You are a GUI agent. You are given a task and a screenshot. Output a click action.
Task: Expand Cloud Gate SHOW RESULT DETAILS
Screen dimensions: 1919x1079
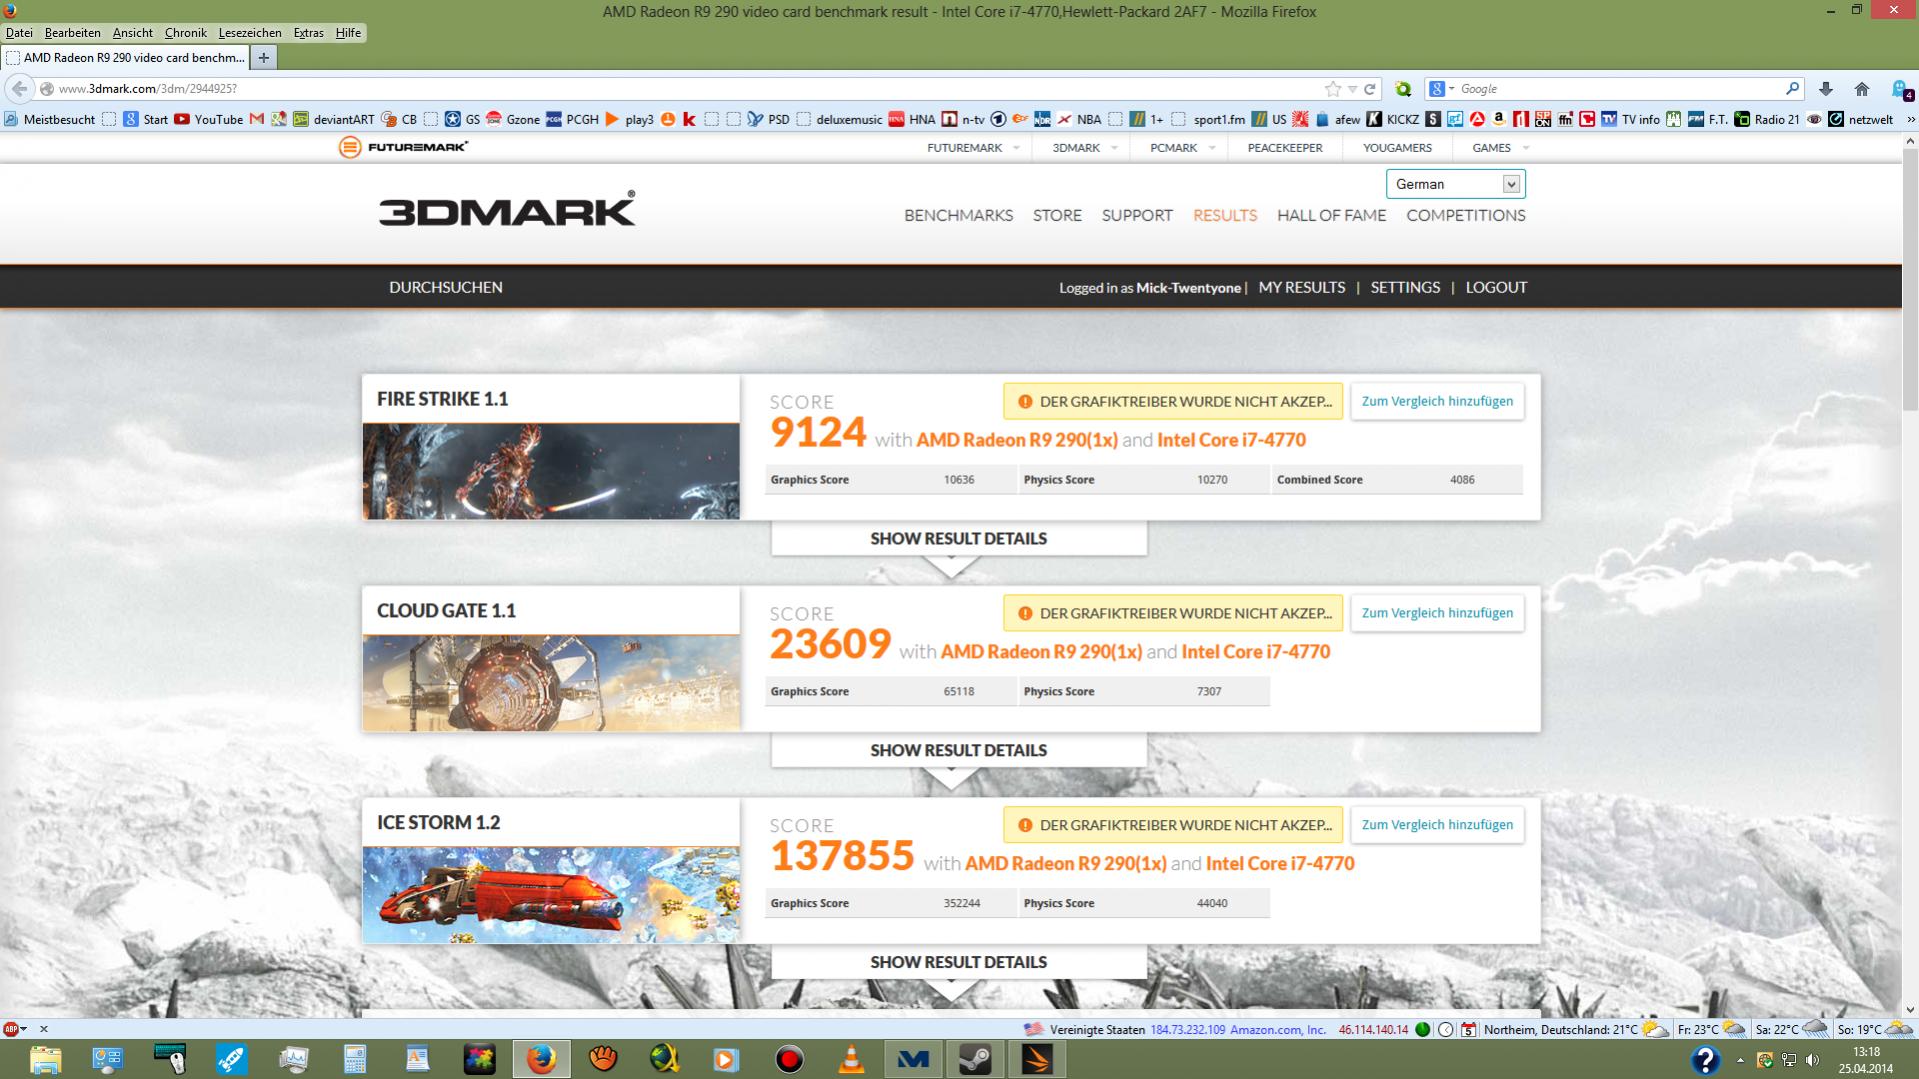tap(958, 750)
